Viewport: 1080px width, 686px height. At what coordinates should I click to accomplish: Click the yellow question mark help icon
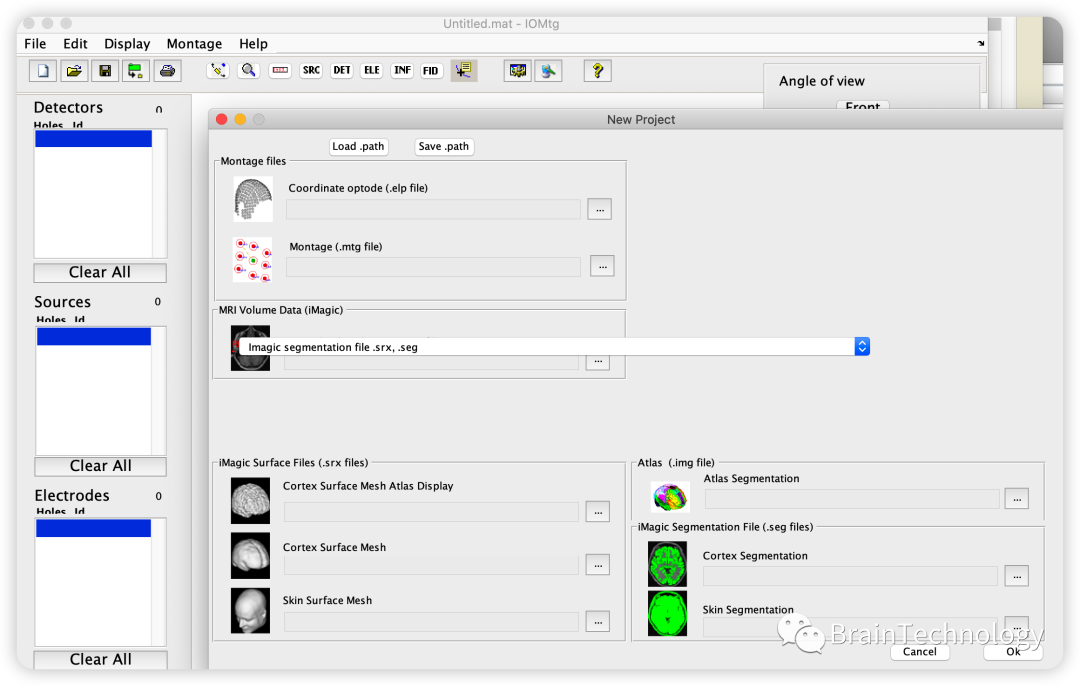click(x=598, y=70)
